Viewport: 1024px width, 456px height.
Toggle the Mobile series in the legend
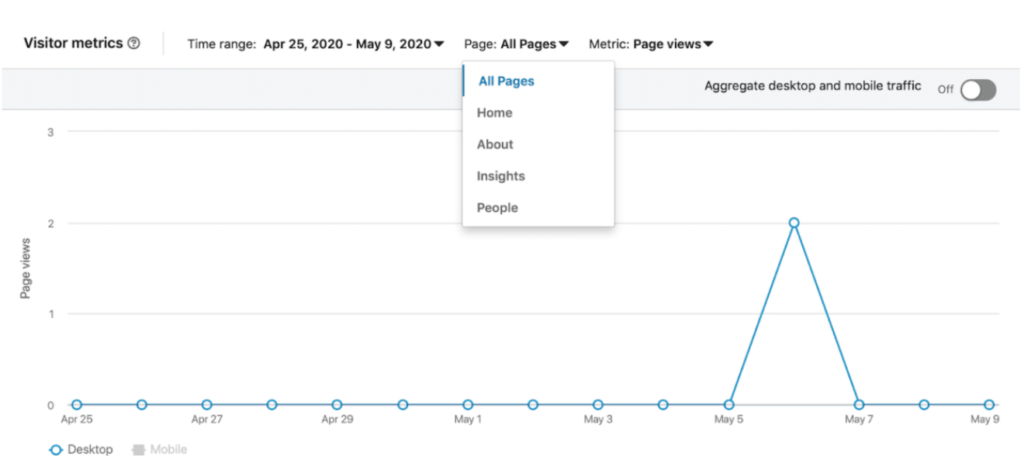coord(160,450)
